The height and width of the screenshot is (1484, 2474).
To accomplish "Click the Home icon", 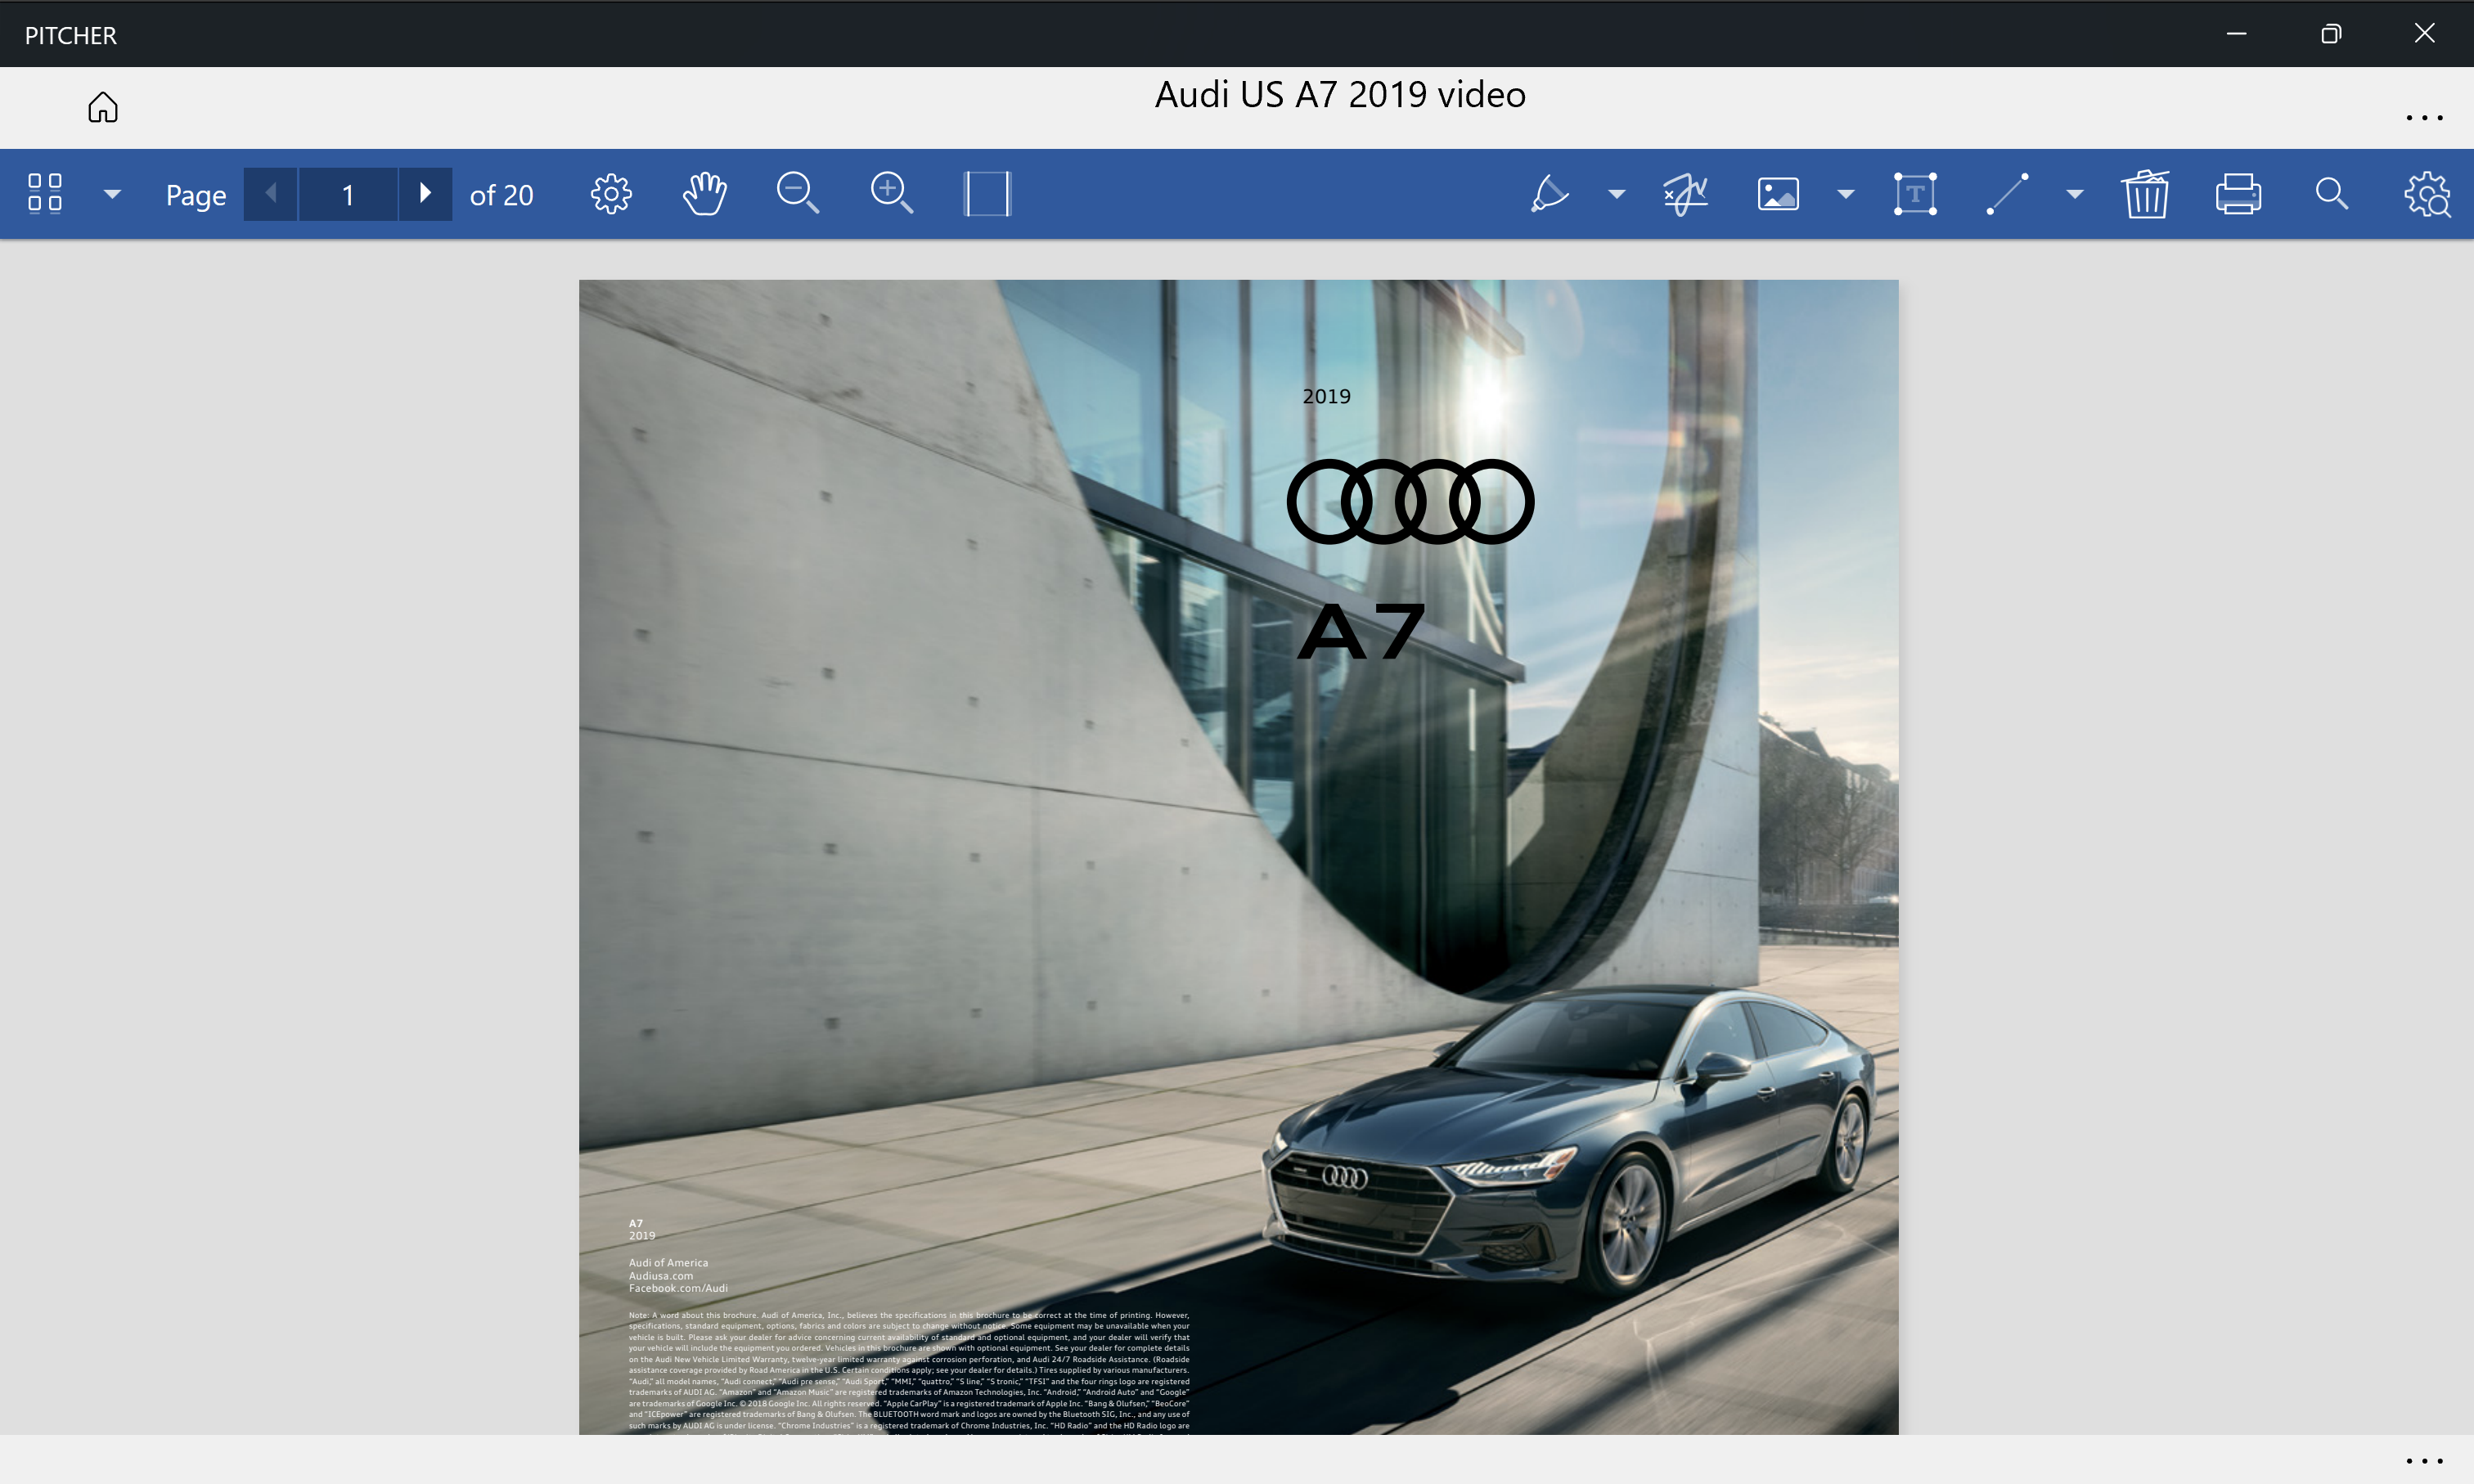I will (102, 107).
